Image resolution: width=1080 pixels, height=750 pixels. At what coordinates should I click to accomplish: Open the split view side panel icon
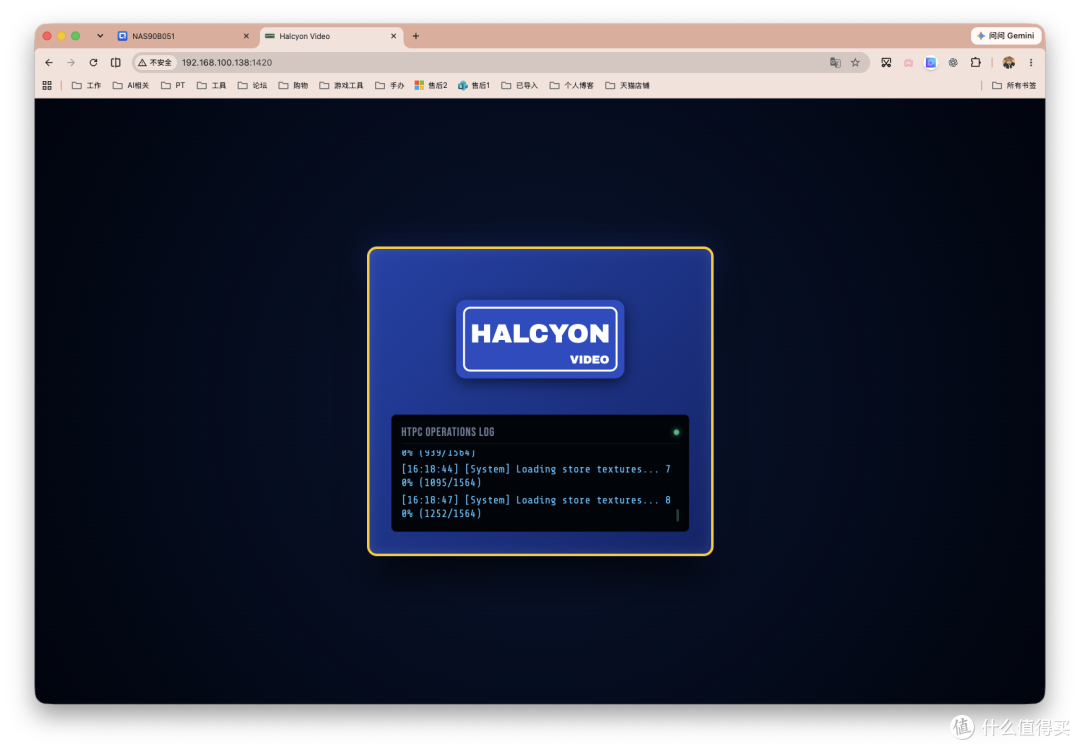116,63
